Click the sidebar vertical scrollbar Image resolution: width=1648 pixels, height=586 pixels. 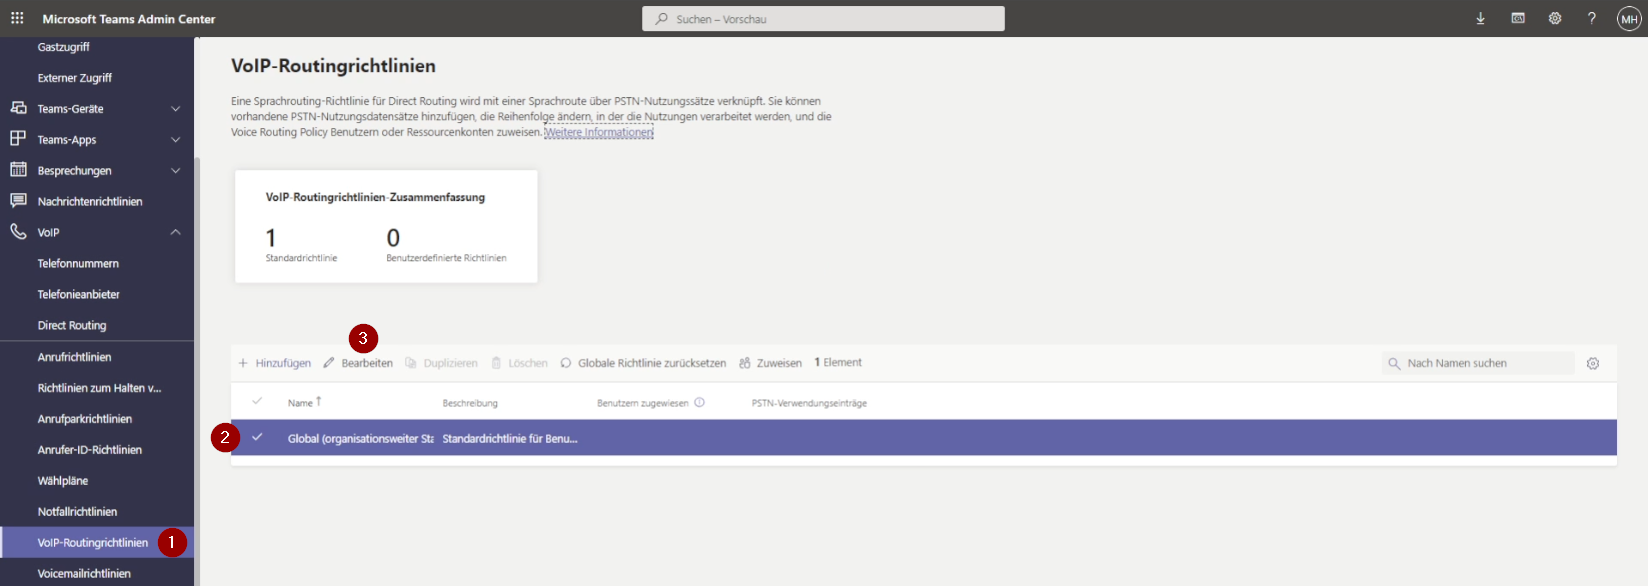(x=197, y=370)
